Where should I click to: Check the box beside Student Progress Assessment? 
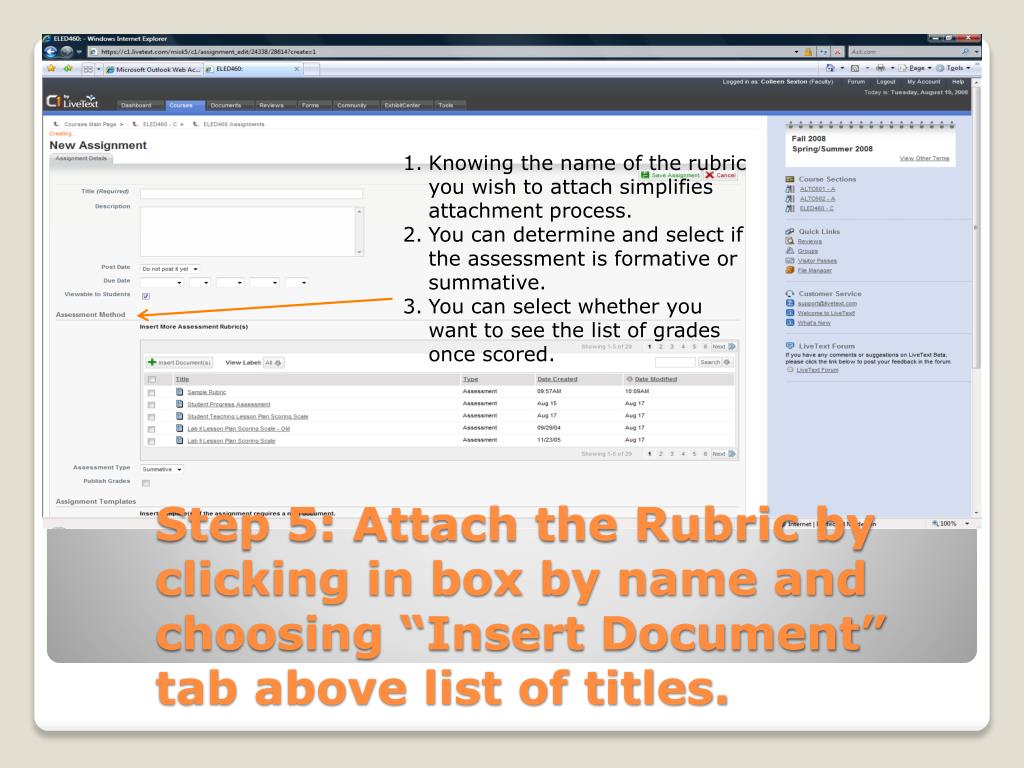coord(152,405)
